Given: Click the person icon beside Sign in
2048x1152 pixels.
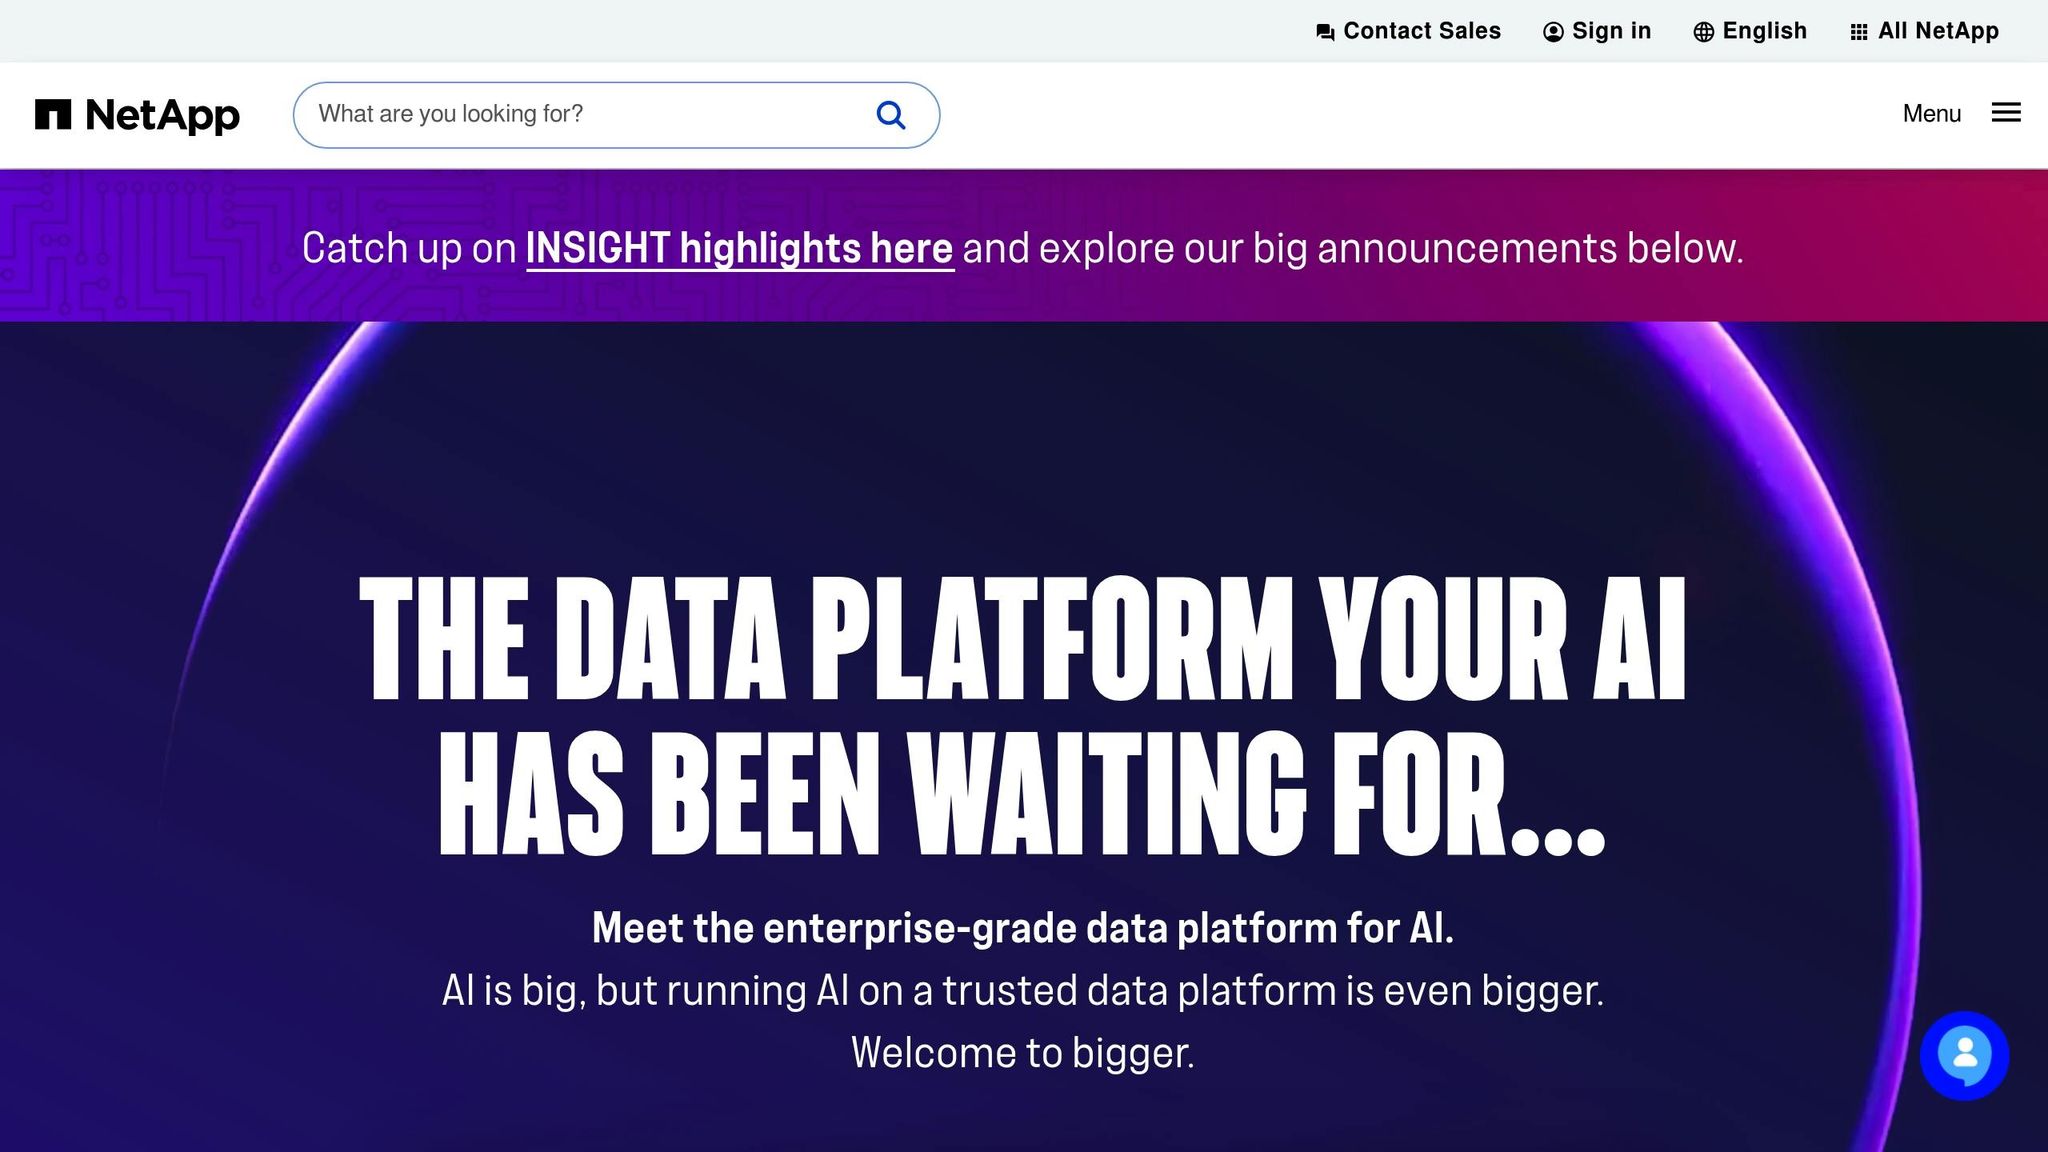Looking at the screenshot, I should click(1552, 31).
